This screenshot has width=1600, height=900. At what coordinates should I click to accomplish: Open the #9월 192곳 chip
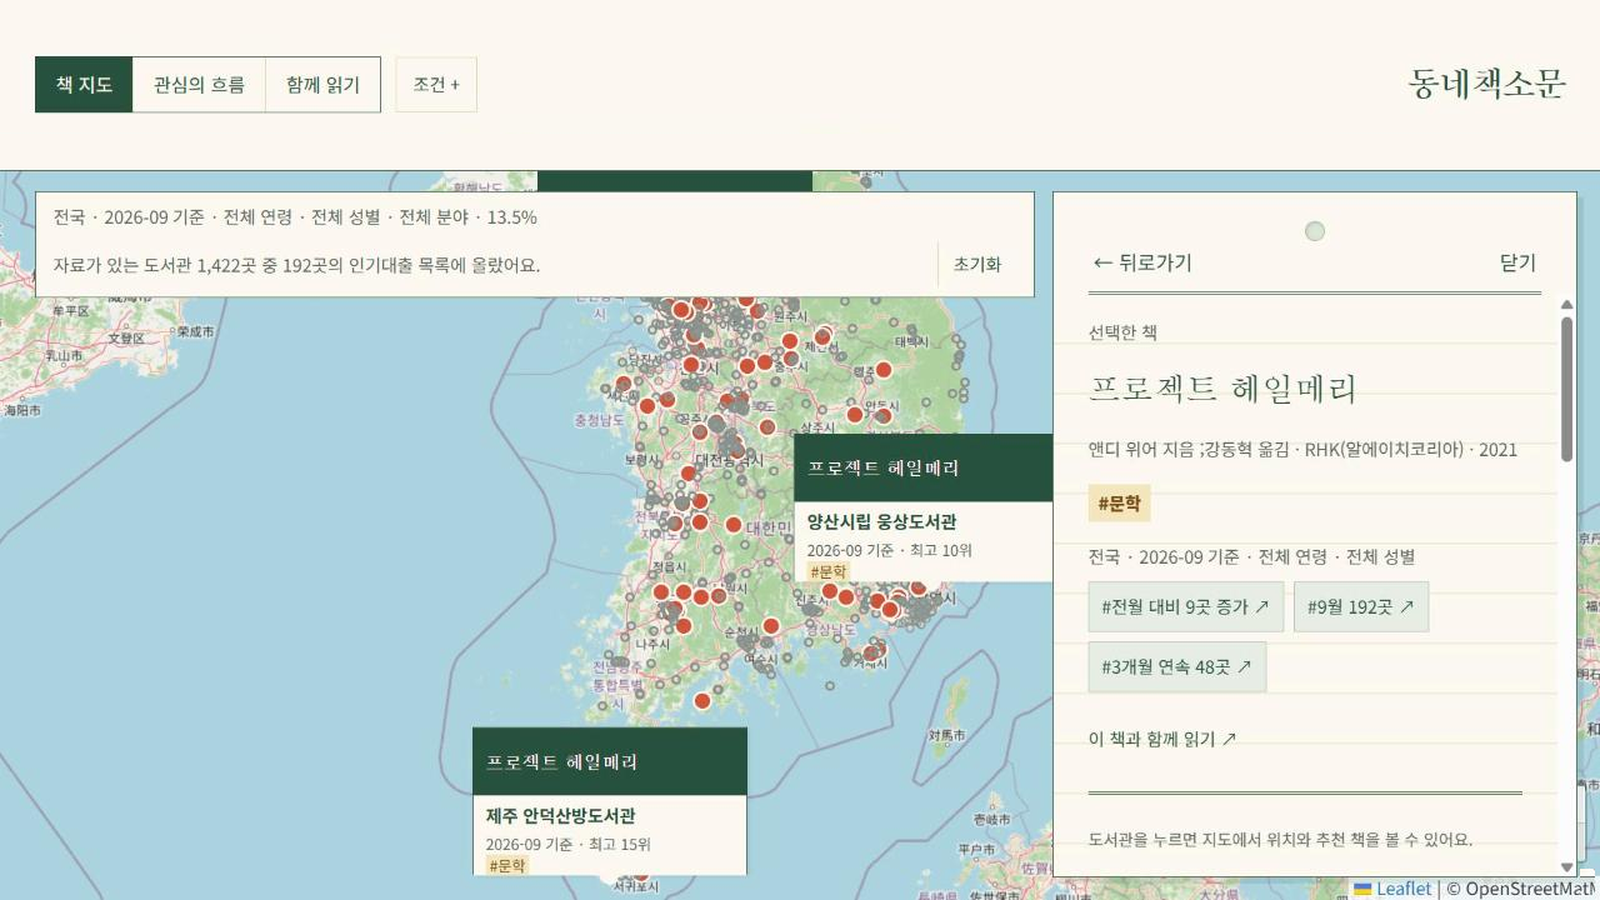(x=1361, y=607)
